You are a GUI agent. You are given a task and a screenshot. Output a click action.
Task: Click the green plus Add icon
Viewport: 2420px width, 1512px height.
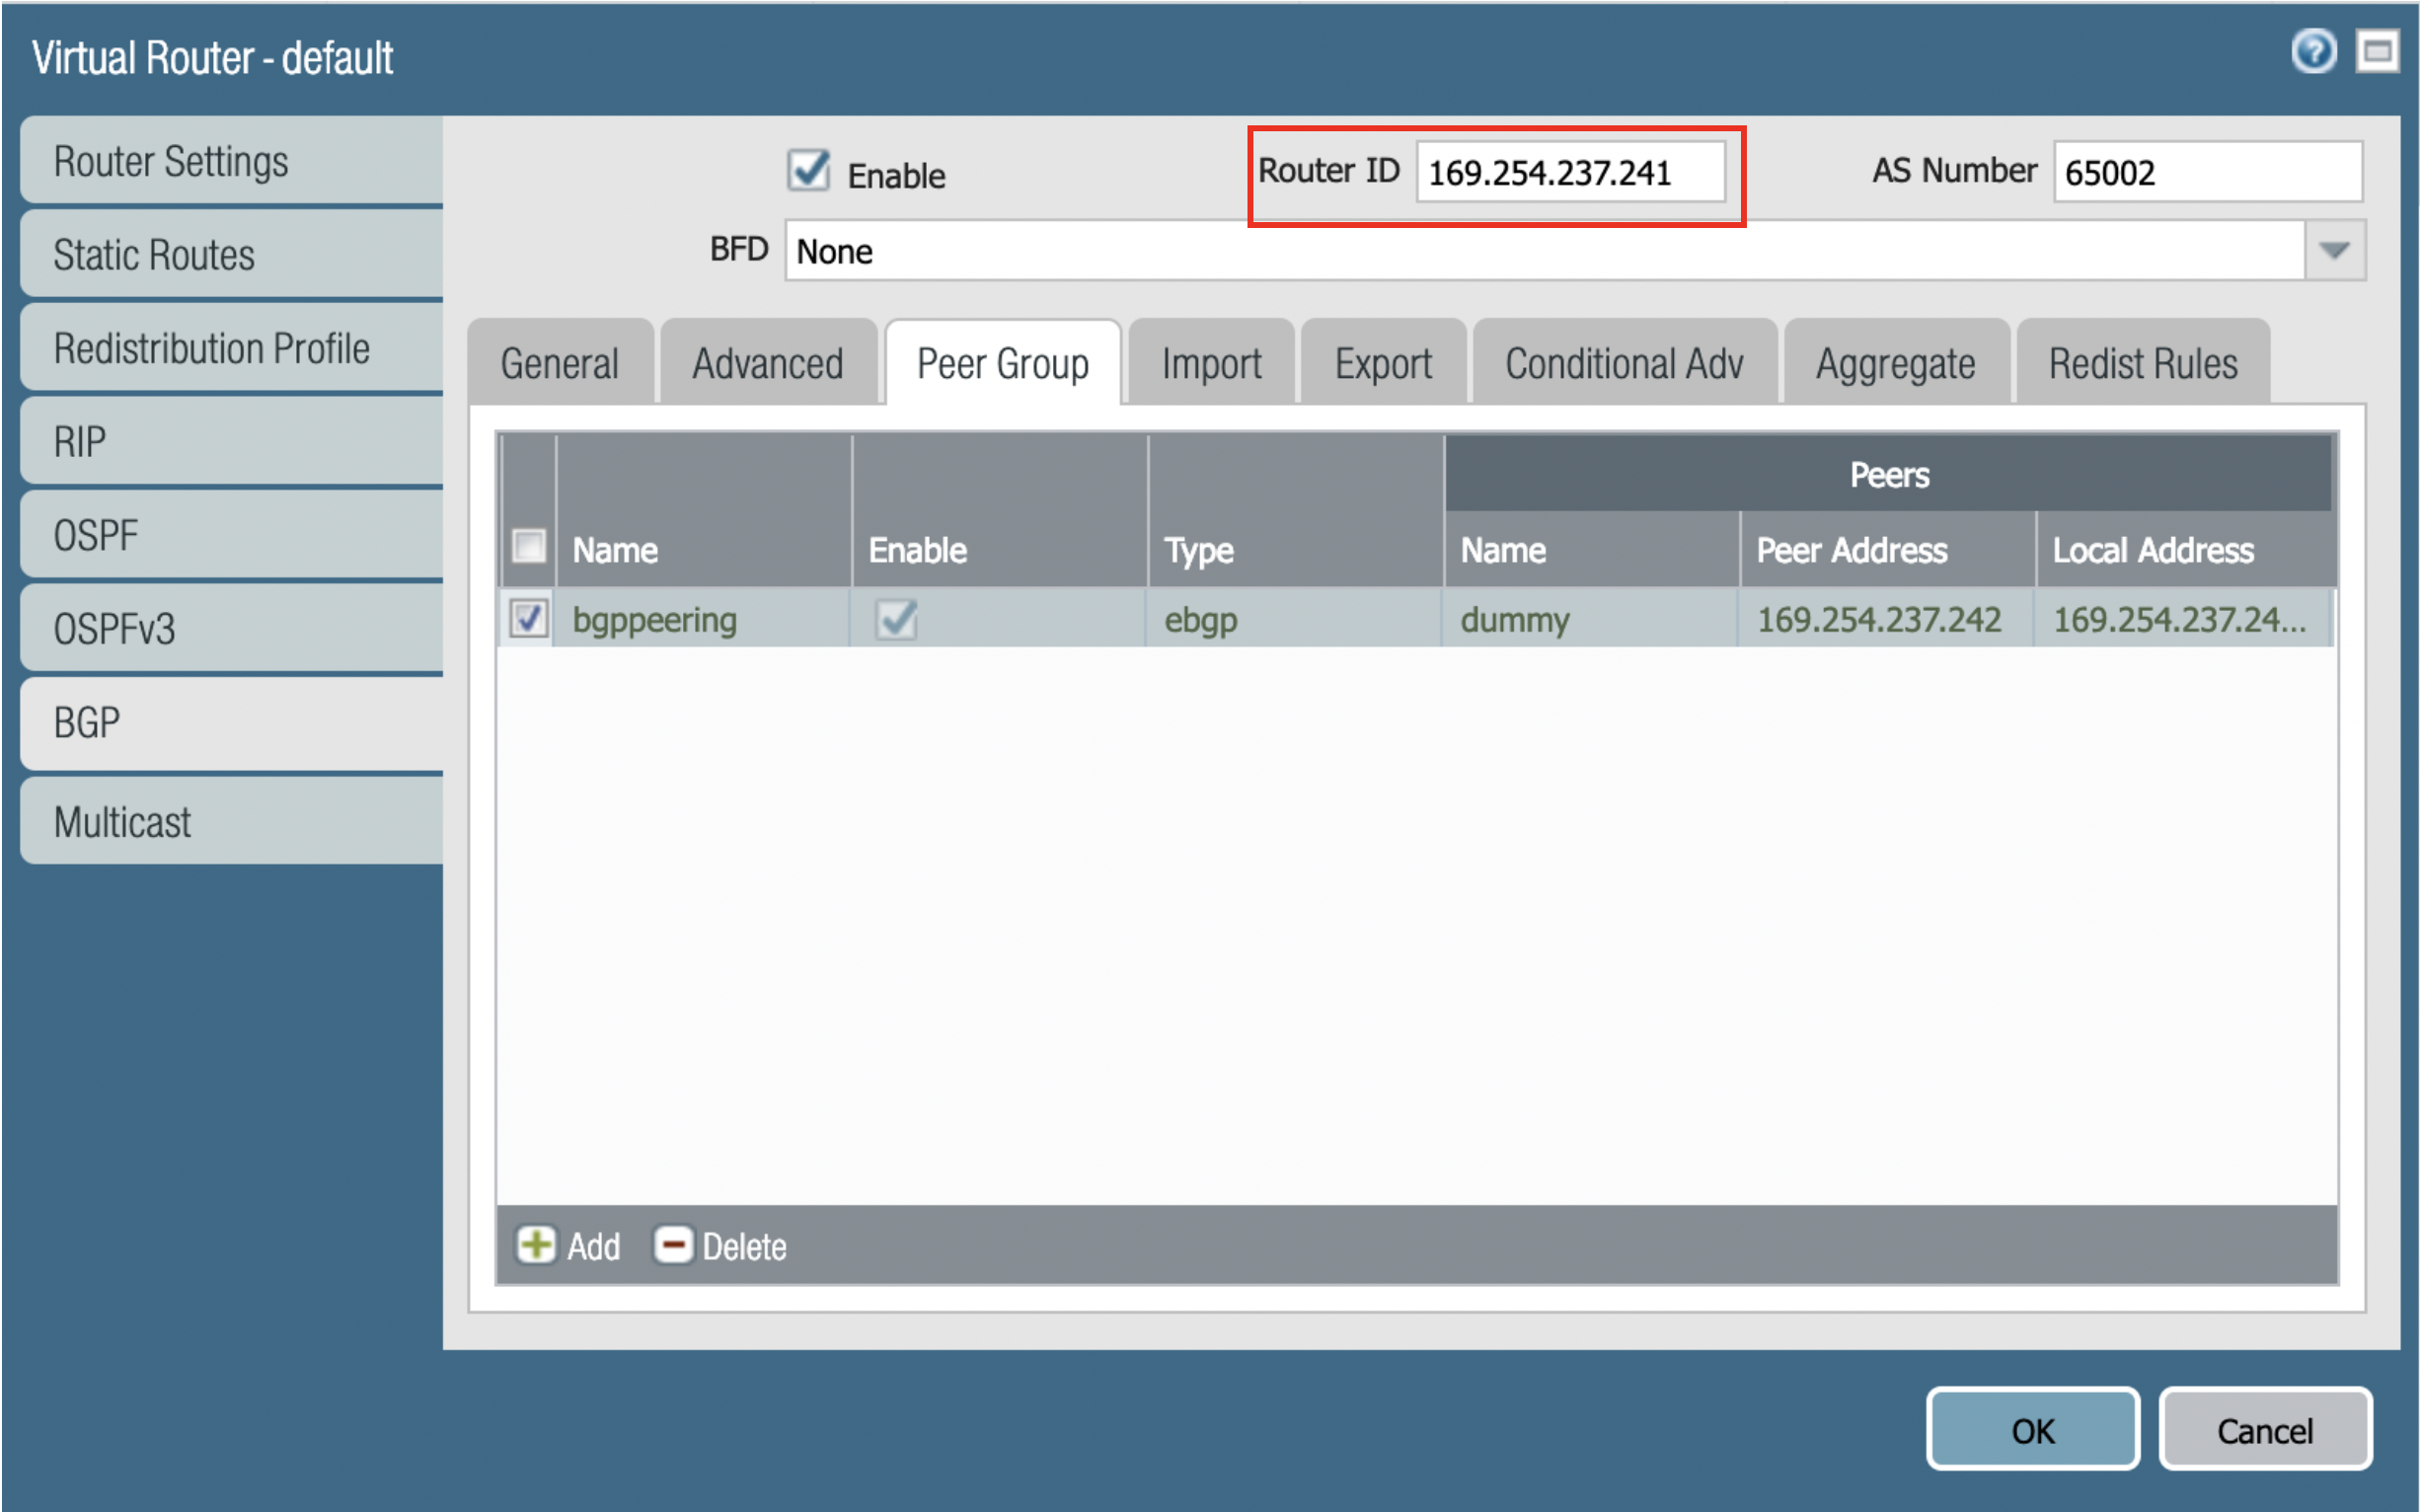point(536,1246)
